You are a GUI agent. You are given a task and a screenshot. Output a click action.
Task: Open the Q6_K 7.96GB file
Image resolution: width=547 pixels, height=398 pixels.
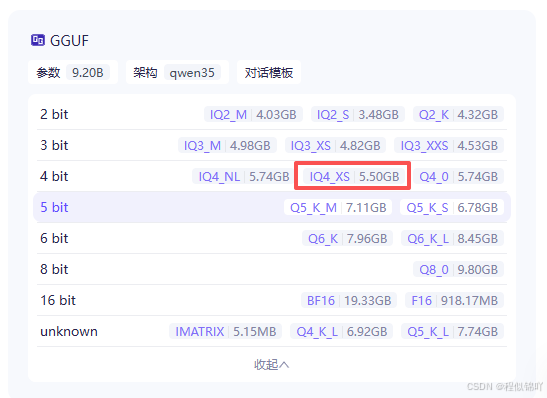click(x=347, y=239)
